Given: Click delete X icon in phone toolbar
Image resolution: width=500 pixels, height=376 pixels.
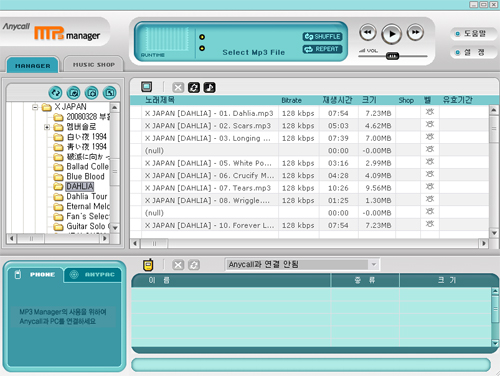Looking at the screenshot, I should tap(178, 265).
